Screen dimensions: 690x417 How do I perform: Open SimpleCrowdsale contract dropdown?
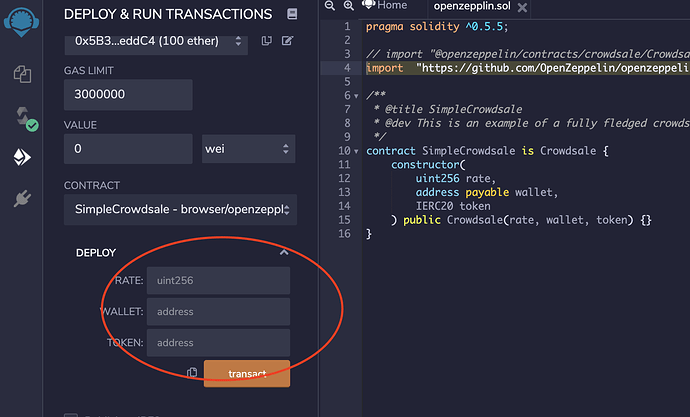click(180, 209)
